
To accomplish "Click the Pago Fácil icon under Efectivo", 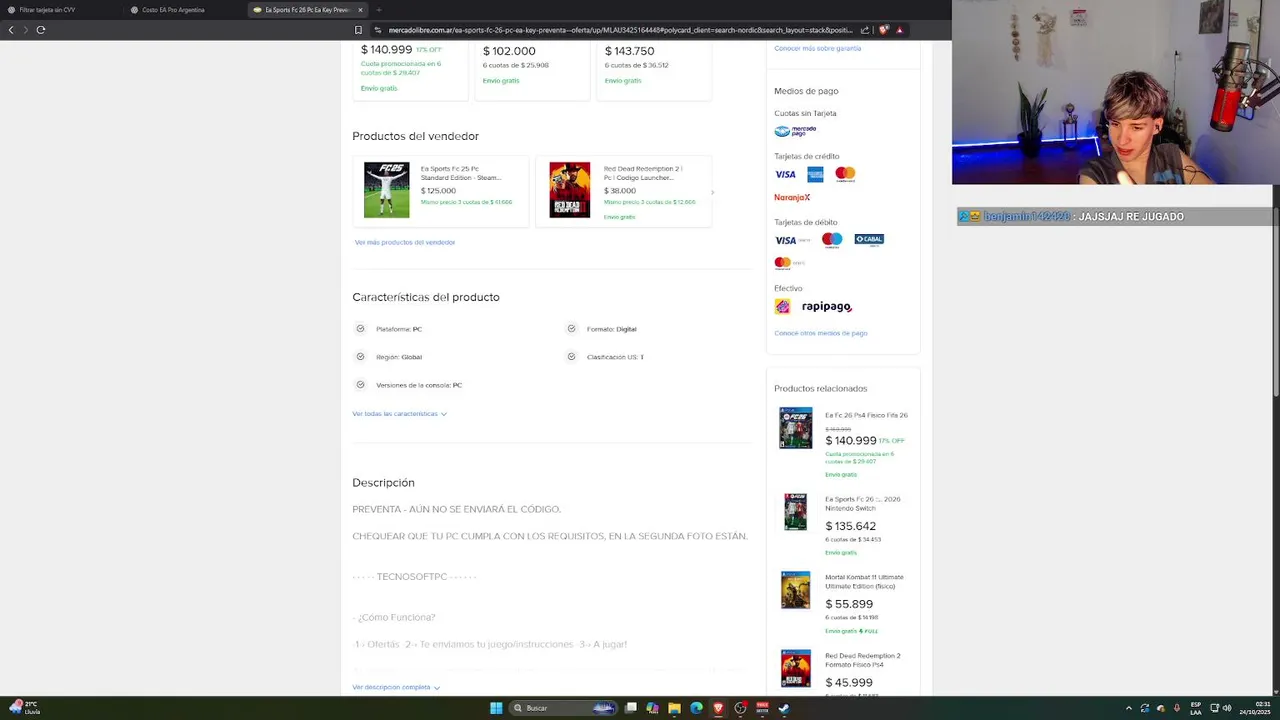I will 782,307.
